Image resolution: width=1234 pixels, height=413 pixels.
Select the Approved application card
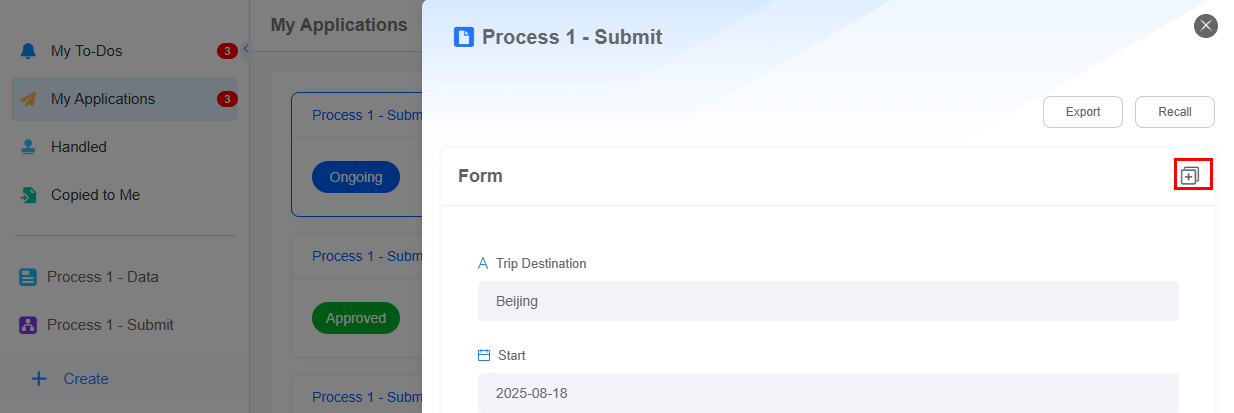coord(356,295)
